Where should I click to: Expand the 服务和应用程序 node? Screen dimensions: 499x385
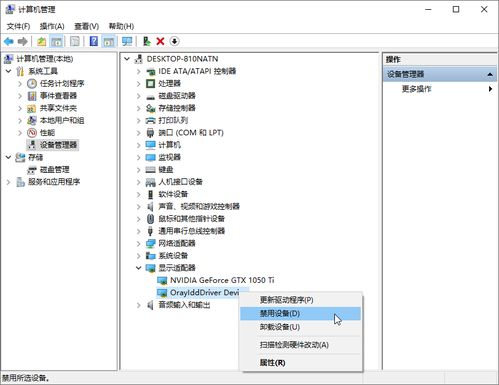[8, 182]
